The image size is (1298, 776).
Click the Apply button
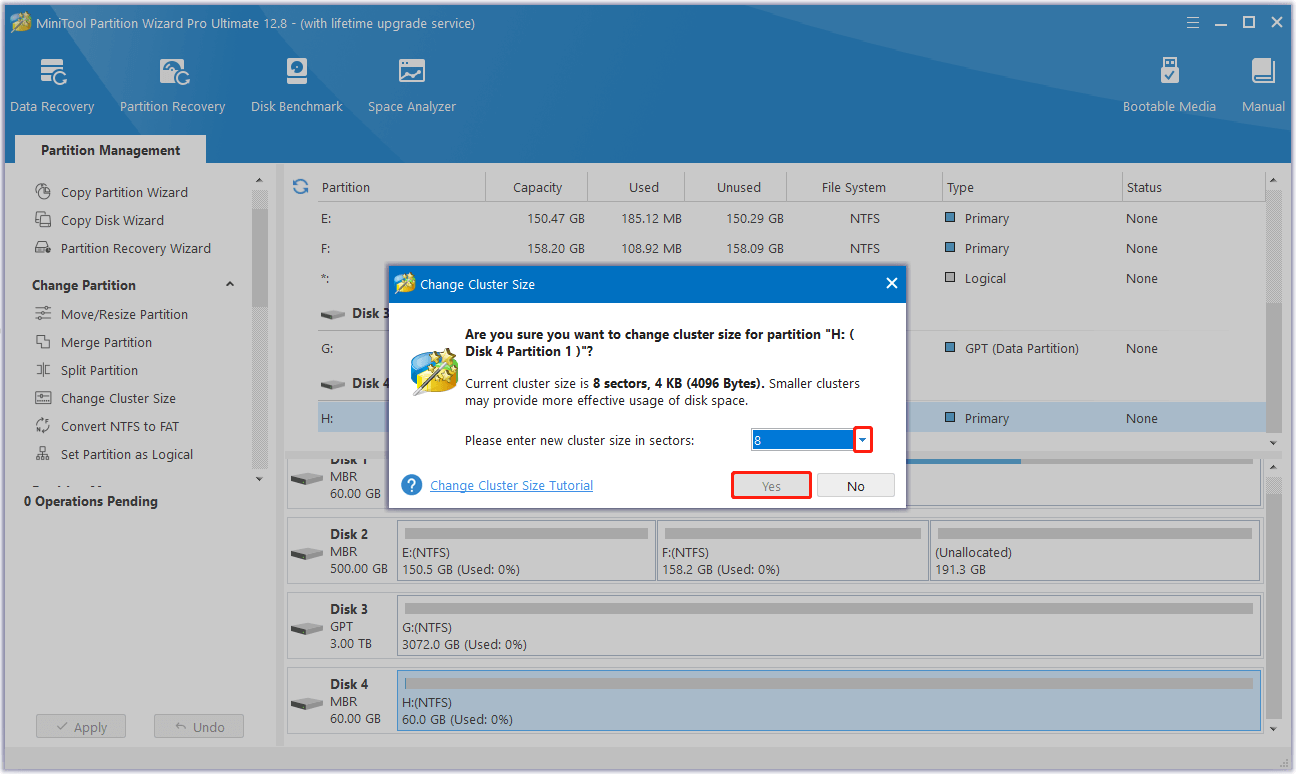point(80,727)
